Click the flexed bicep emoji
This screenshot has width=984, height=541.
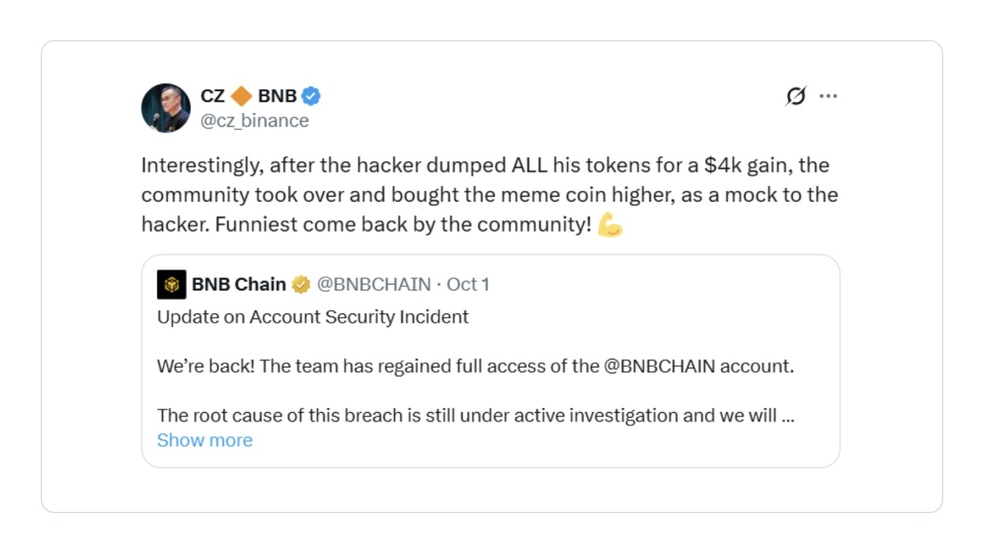click(x=610, y=224)
